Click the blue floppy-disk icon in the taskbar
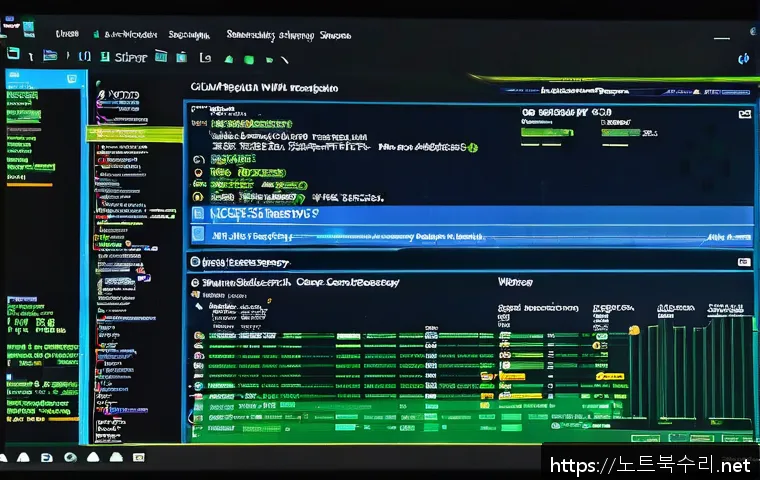This screenshot has width=760, height=480. click(47, 457)
